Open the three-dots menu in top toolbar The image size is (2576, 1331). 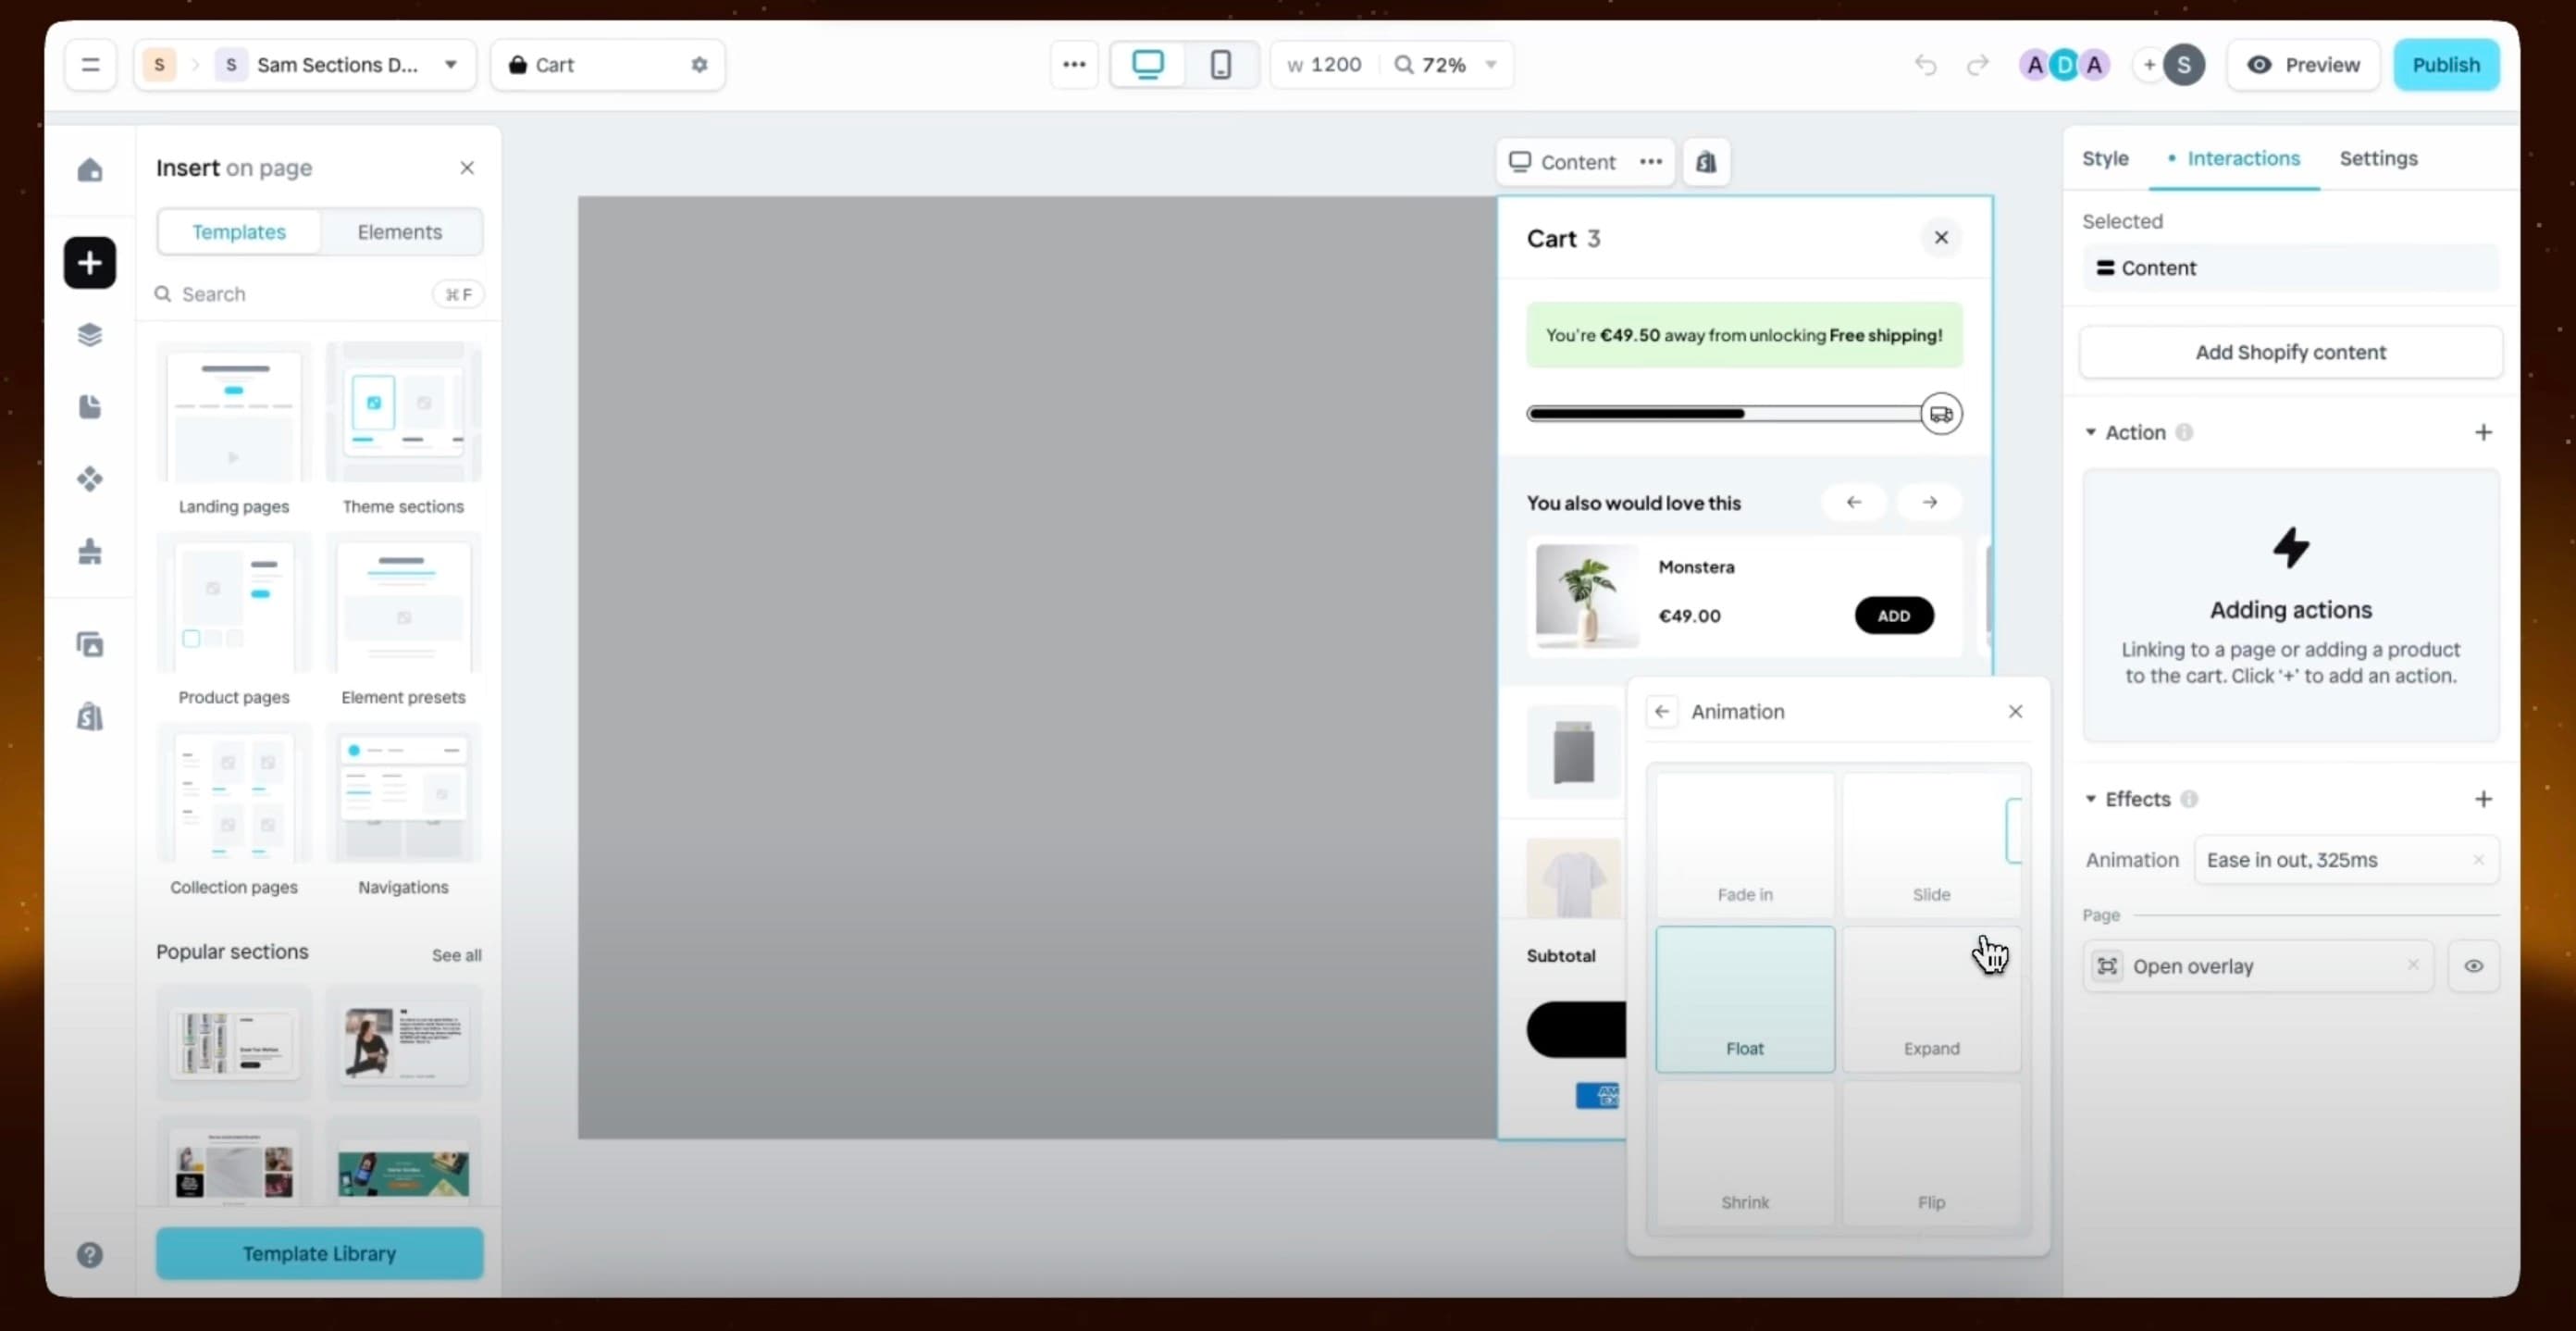pos(1074,65)
